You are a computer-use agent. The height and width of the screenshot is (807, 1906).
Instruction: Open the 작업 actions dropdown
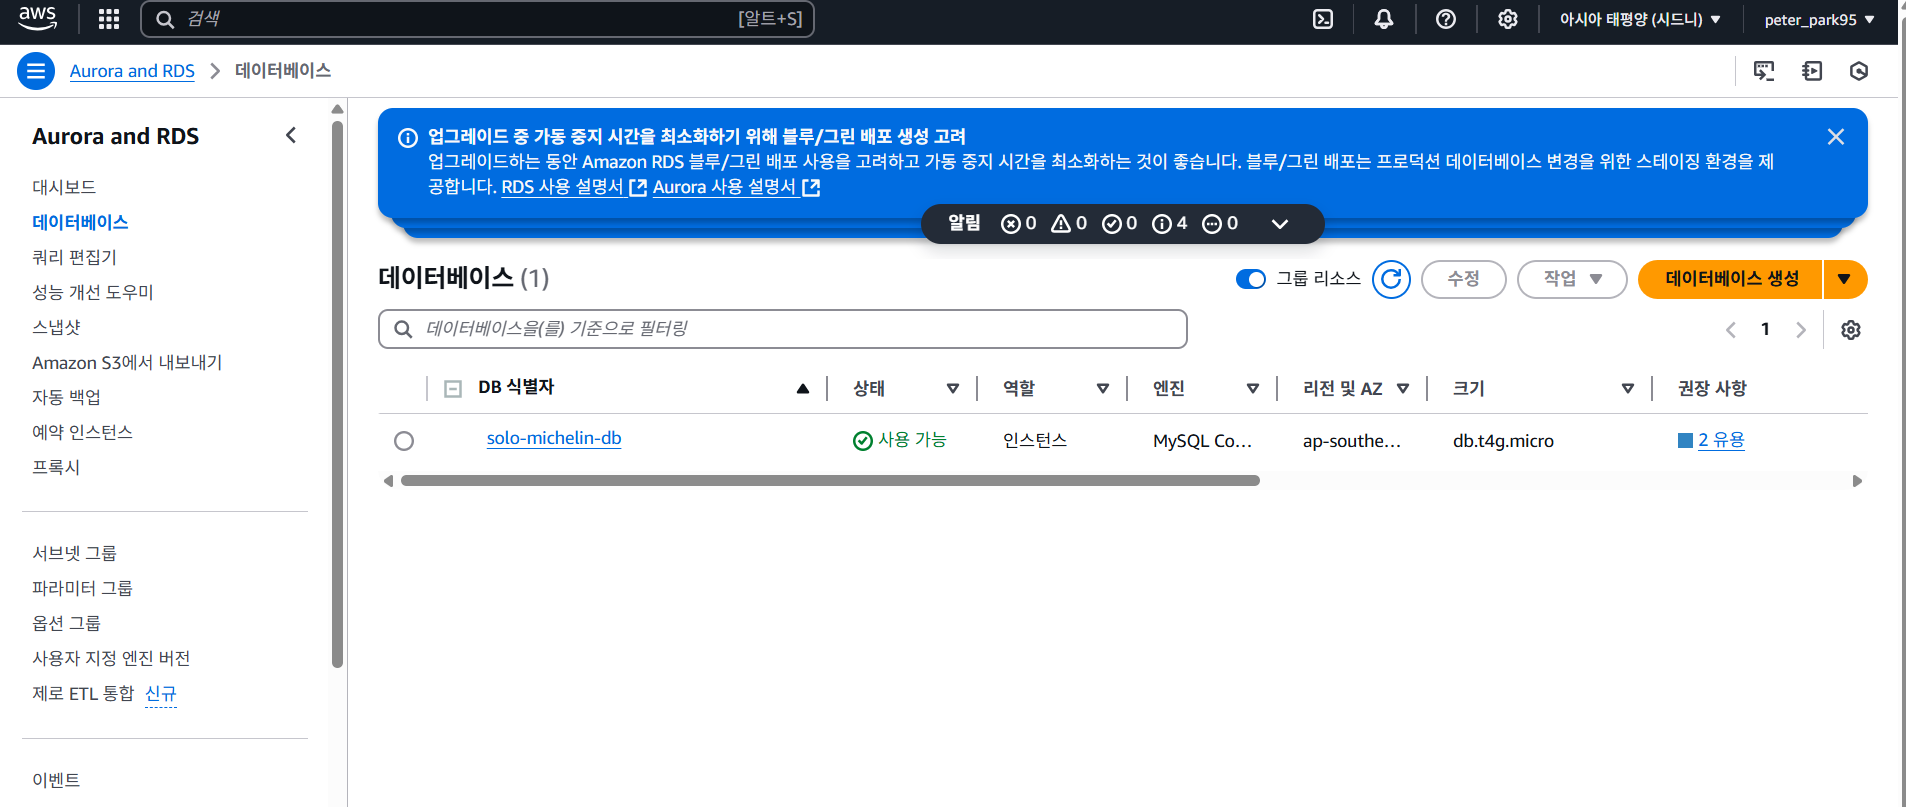coord(1572,279)
